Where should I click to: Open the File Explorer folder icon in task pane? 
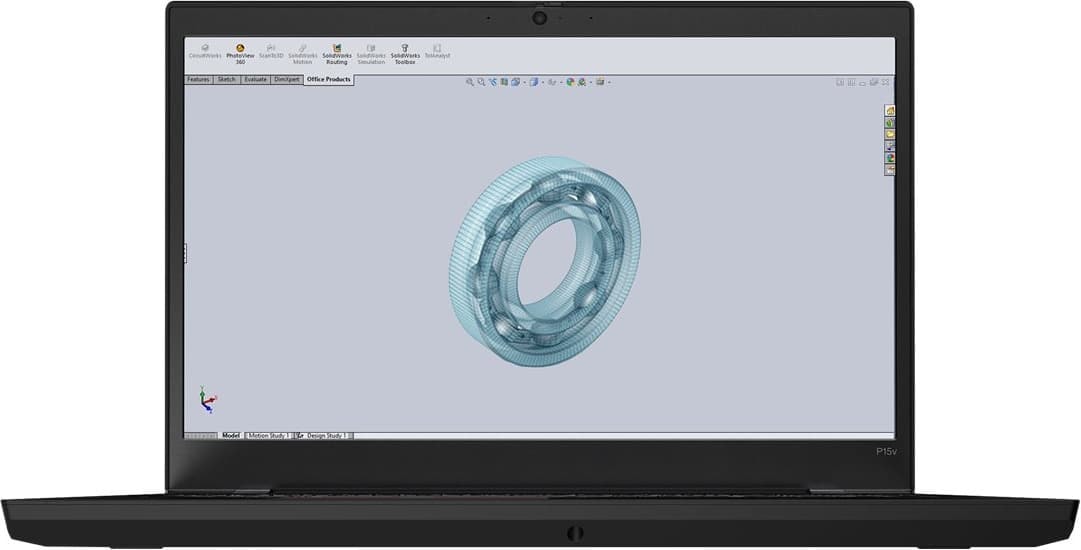tap(890, 134)
